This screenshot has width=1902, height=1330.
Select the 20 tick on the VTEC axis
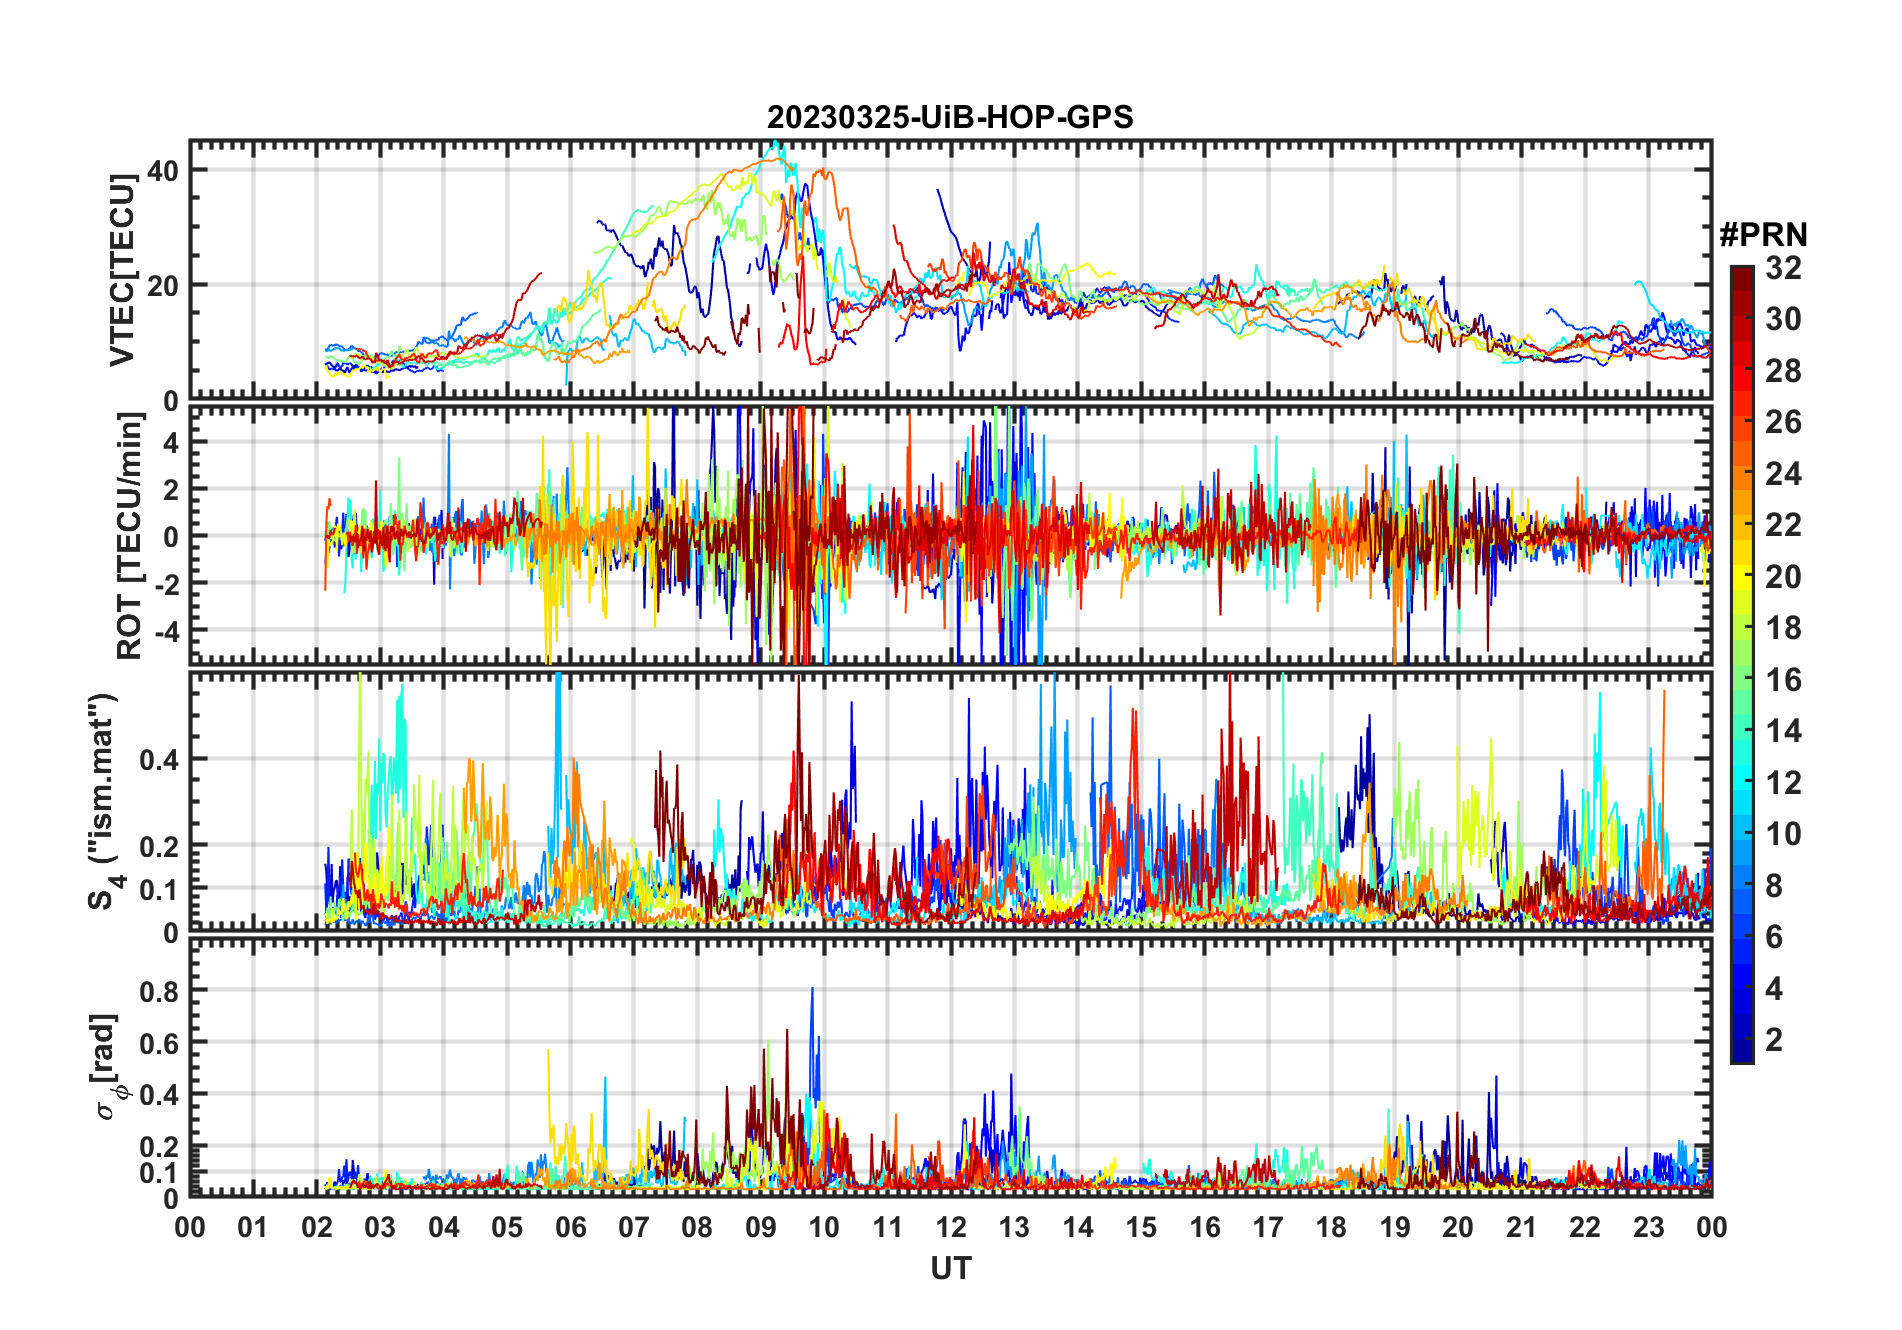click(163, 285)
